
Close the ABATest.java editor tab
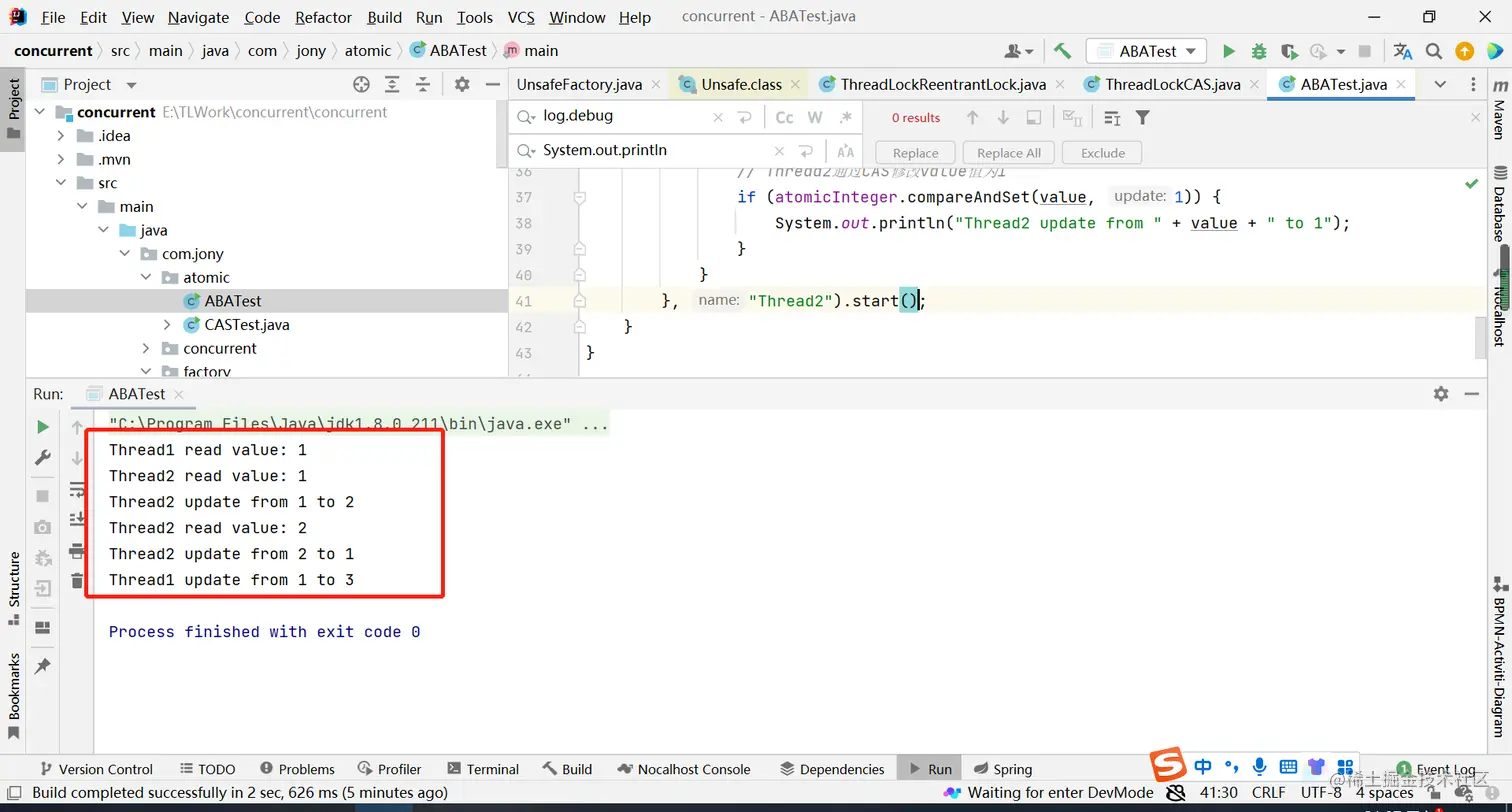tap(1402, 85)
